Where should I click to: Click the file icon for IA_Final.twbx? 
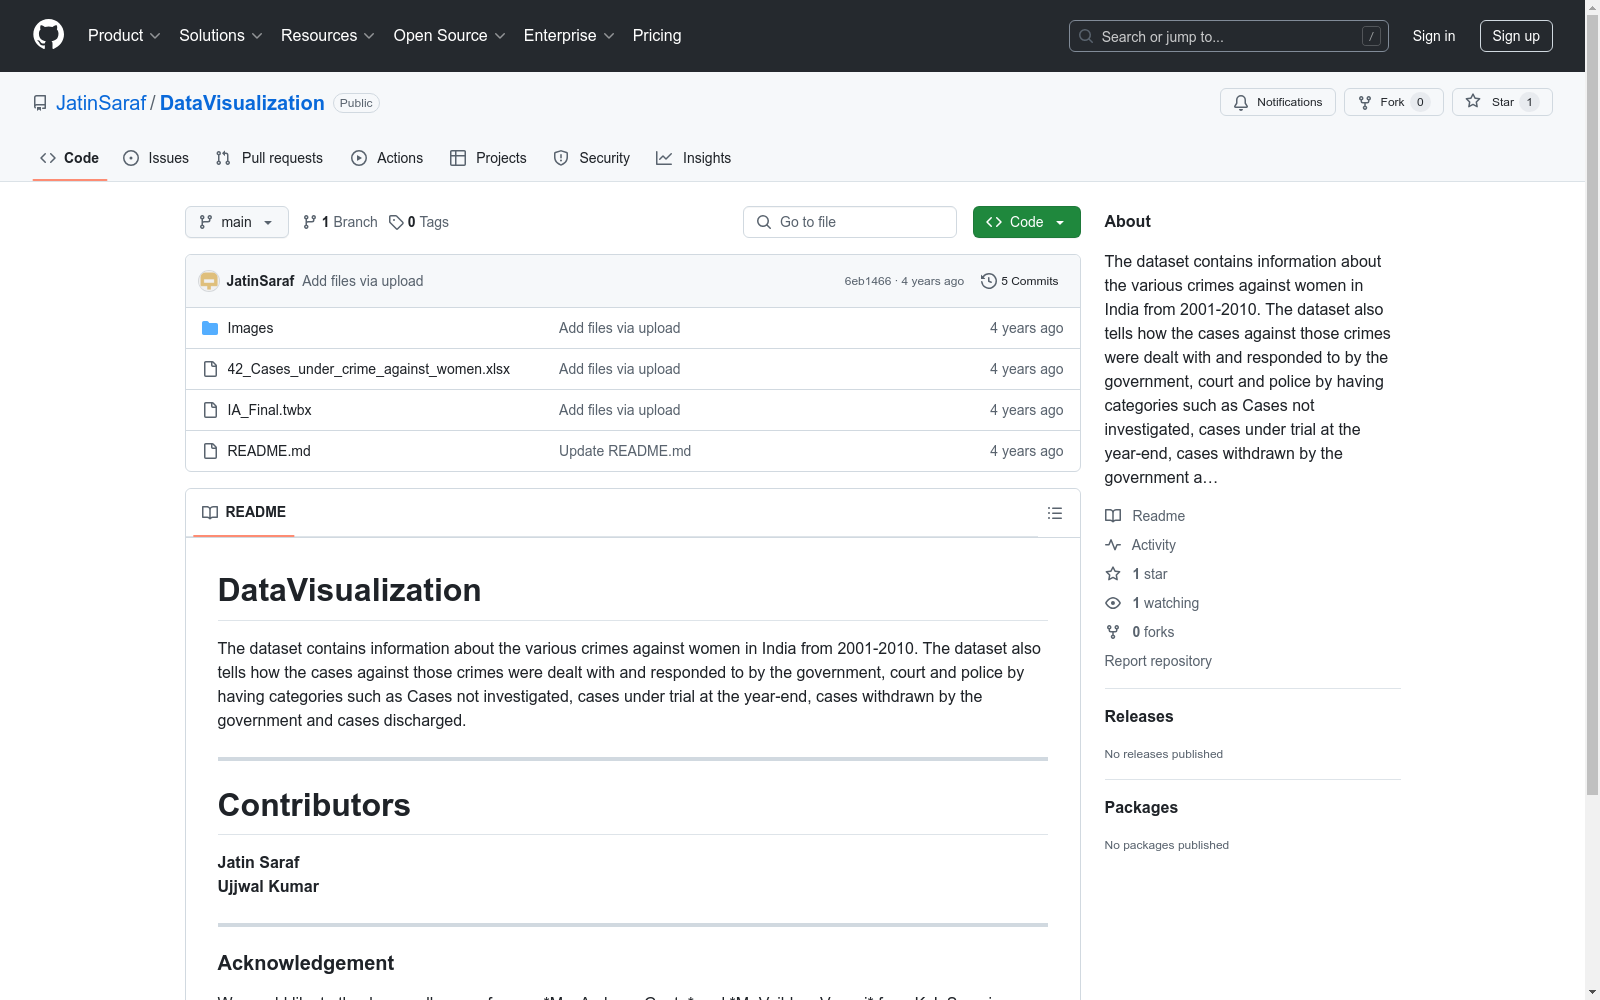coord(210,410)
